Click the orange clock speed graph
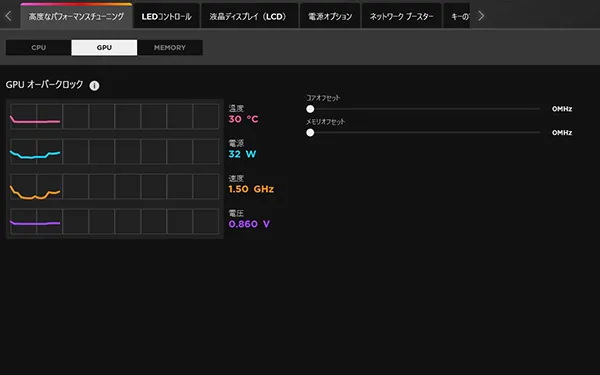The image size is (600, 375). 114,186
